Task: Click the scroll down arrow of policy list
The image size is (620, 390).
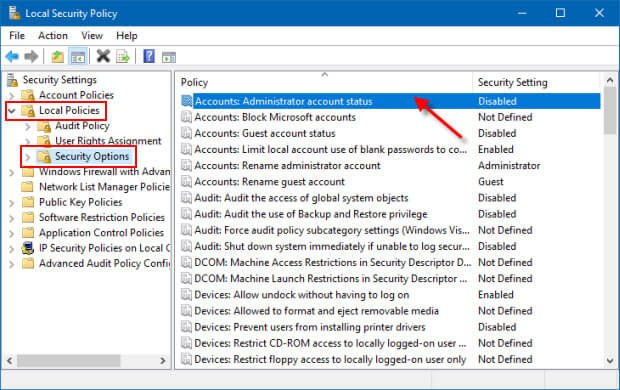Action: tap(610, 360)
